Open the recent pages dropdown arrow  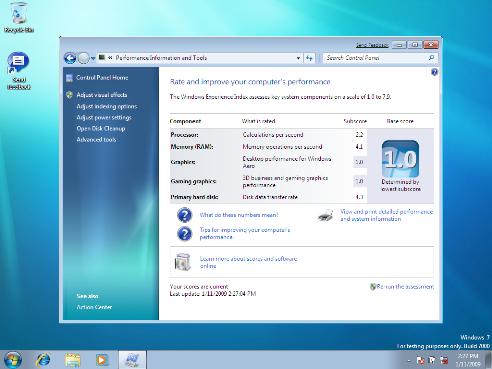click(93, 58)
